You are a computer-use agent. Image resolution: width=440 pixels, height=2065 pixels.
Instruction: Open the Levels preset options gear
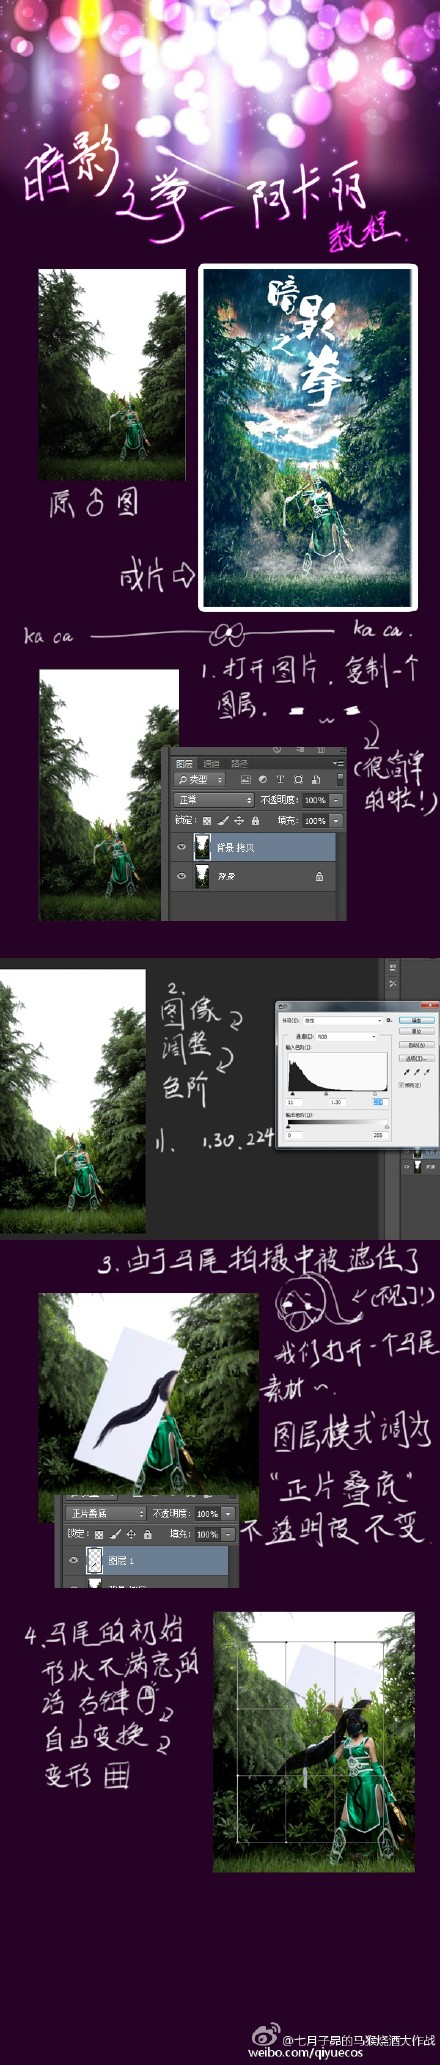389,1020
